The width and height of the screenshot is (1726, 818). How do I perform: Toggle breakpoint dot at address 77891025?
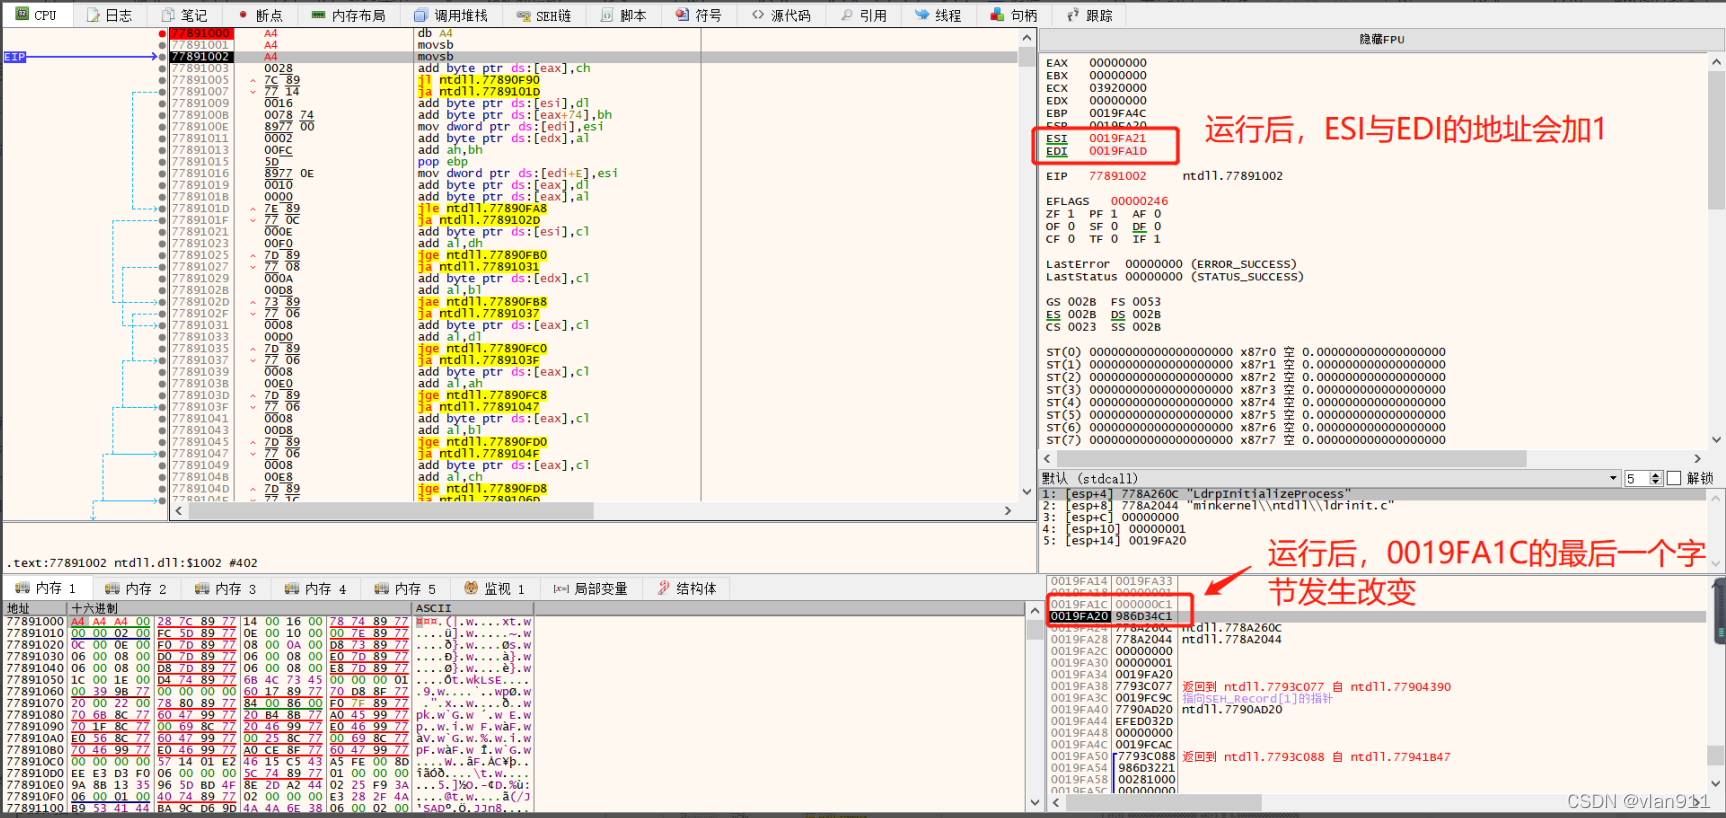162,255
